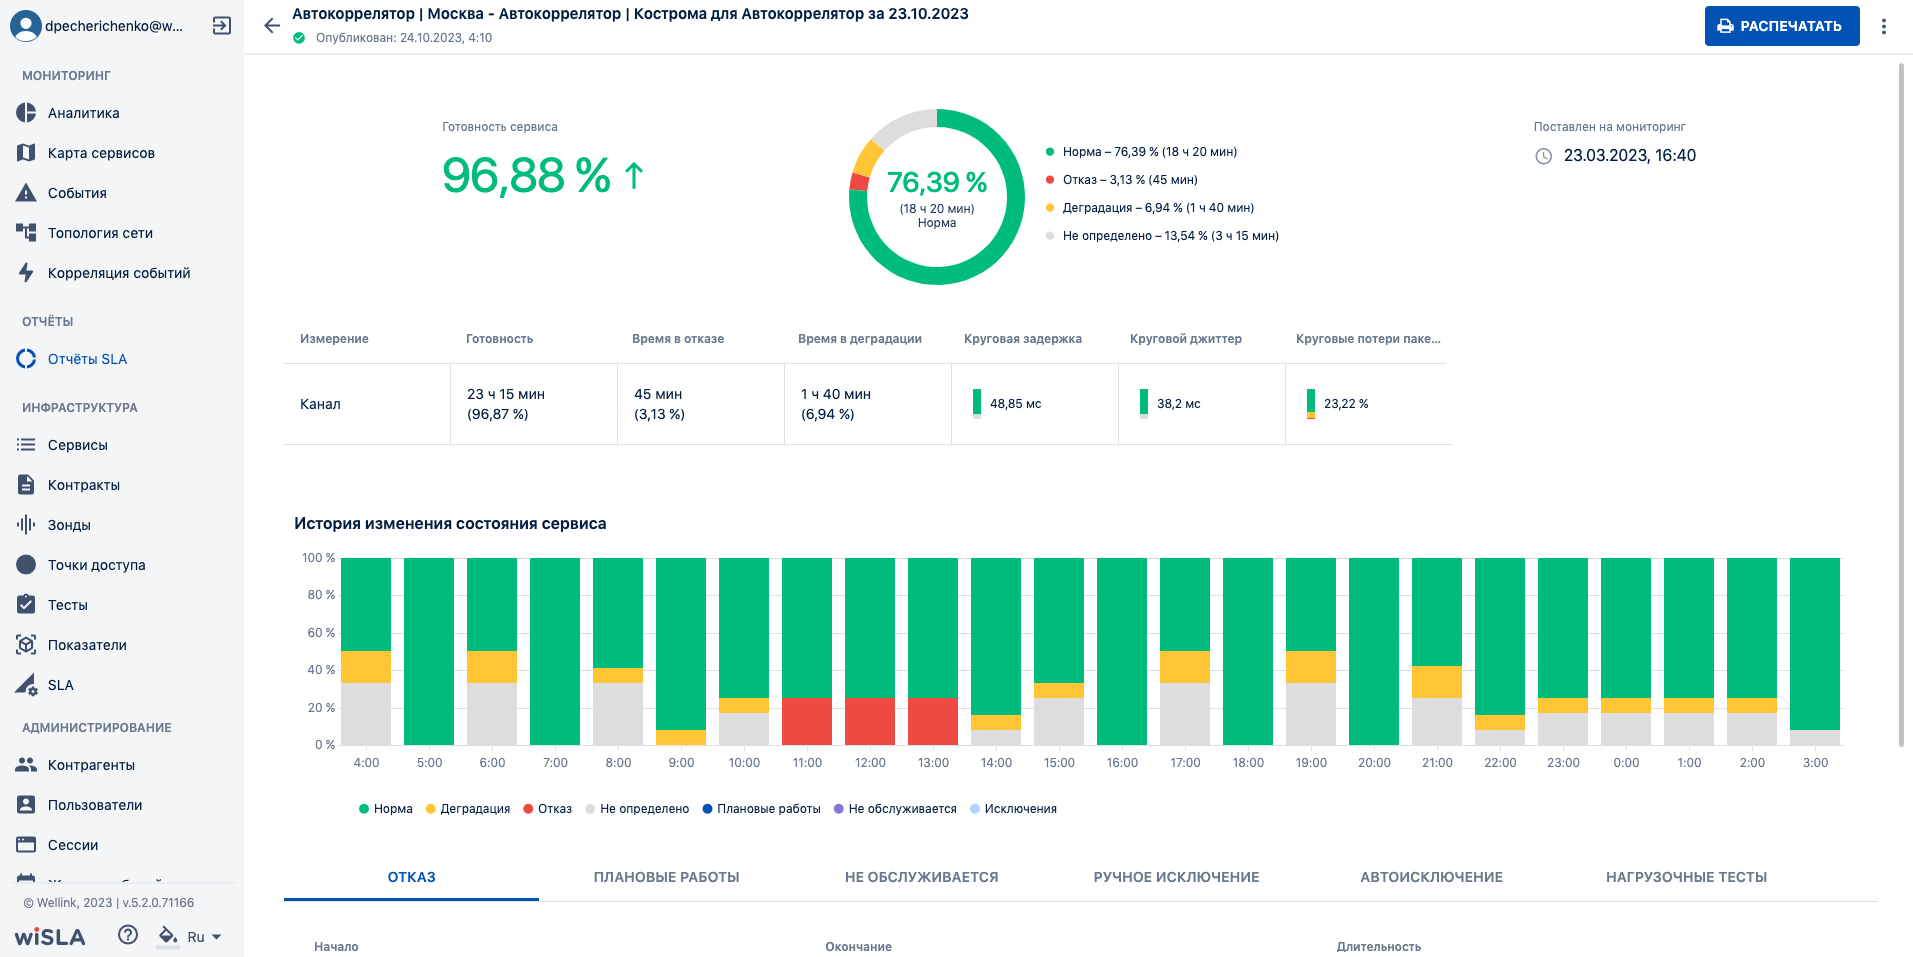Switch to the ПЛАНОВЫЕ РАБОТЫ tab
The height and width of the screenshot is (957, 1913).
point(666,877)
